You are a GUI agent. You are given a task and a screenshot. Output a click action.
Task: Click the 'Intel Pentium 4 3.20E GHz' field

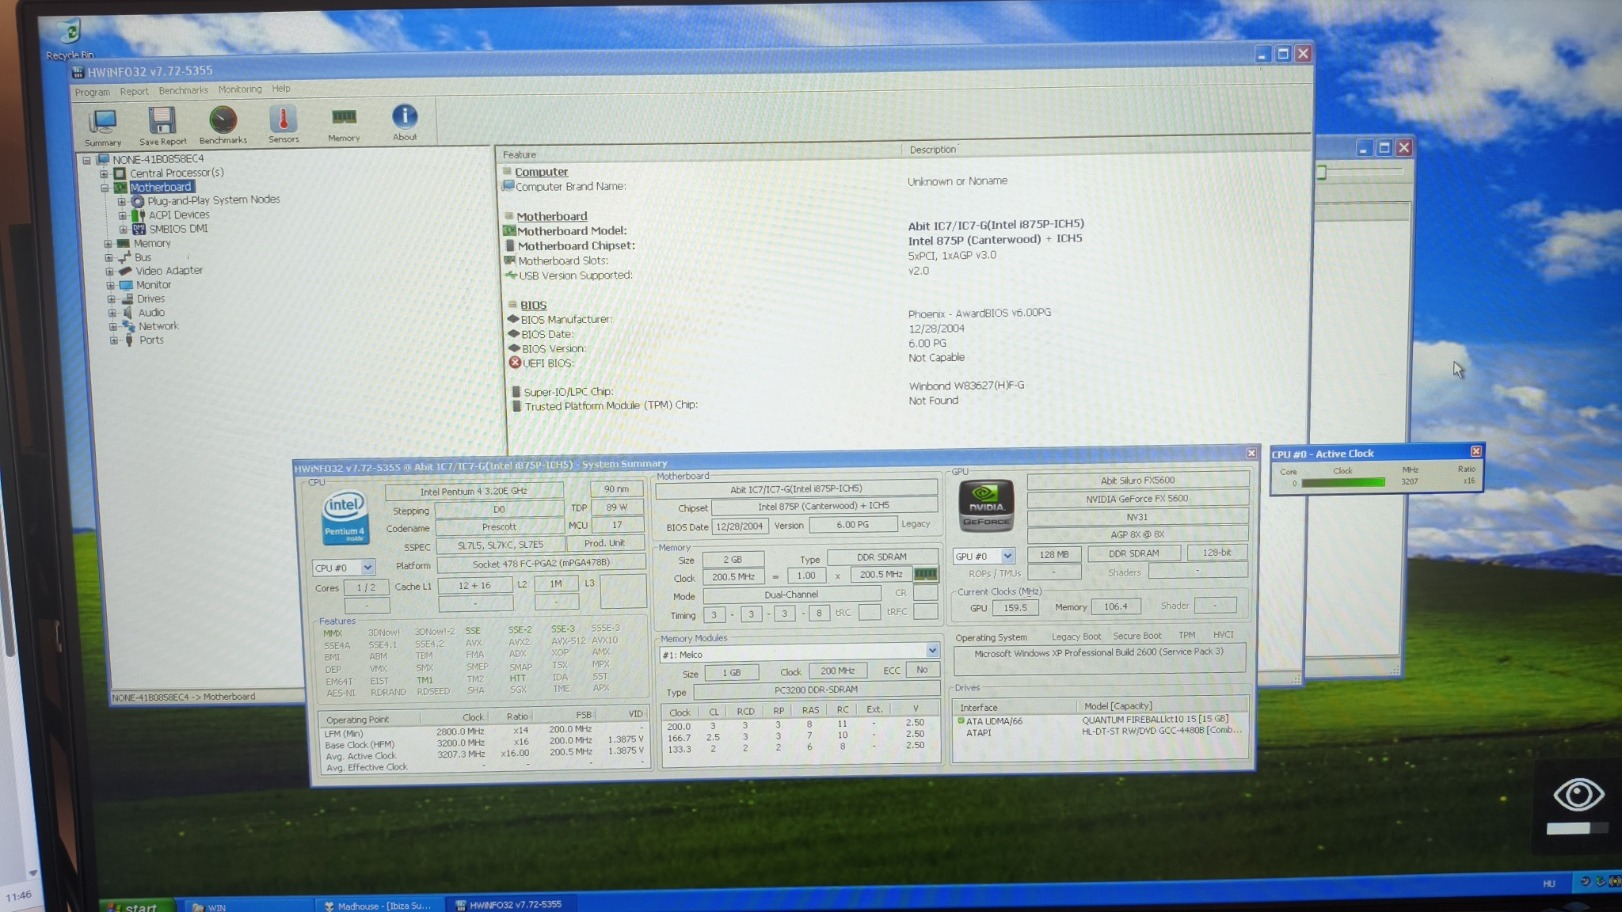(x=474, y=491)
